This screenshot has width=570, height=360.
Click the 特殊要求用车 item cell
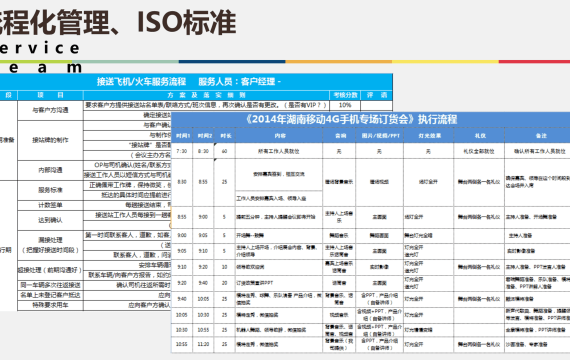pos(50,305)
